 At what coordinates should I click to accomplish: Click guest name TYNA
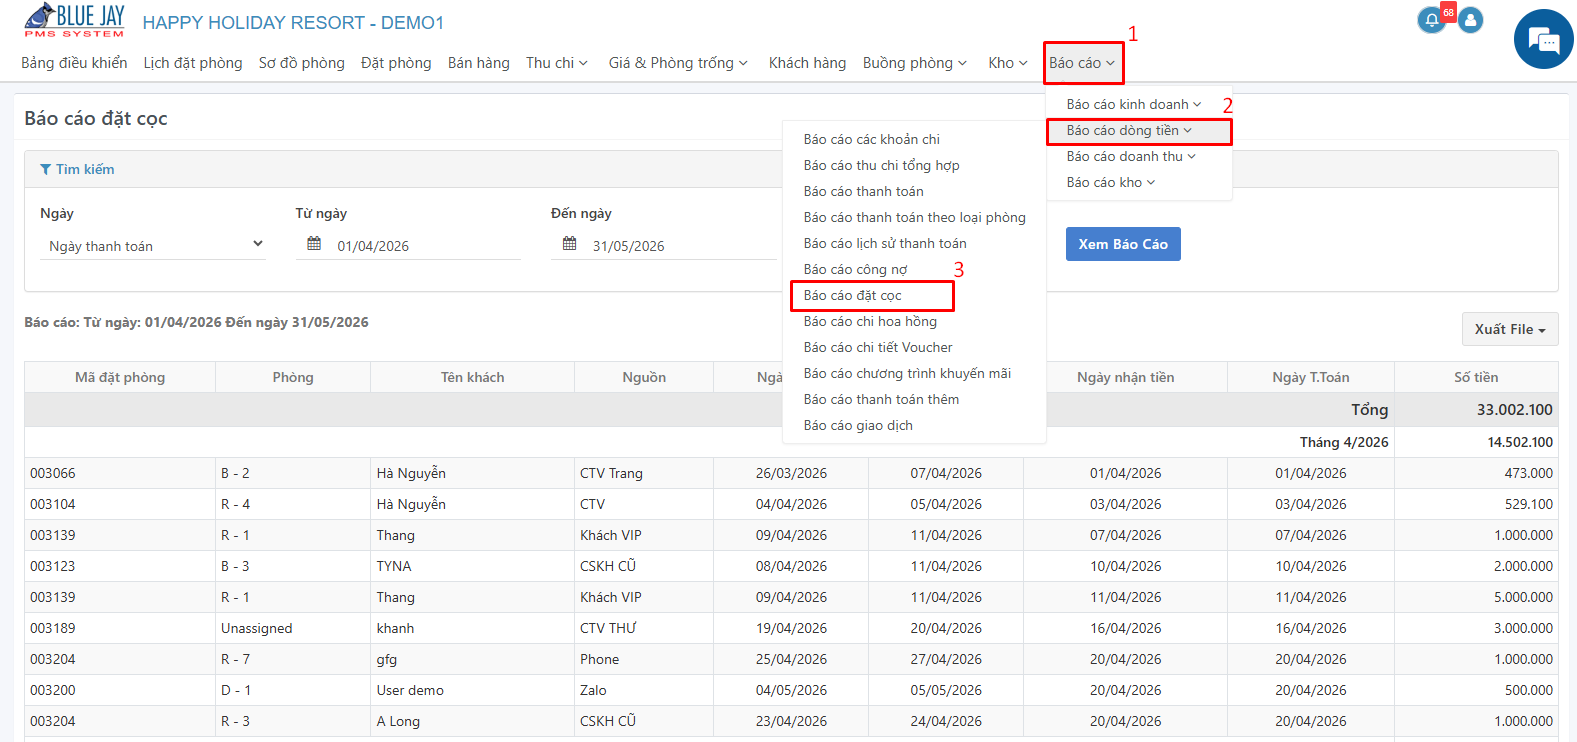coord(394,566)
